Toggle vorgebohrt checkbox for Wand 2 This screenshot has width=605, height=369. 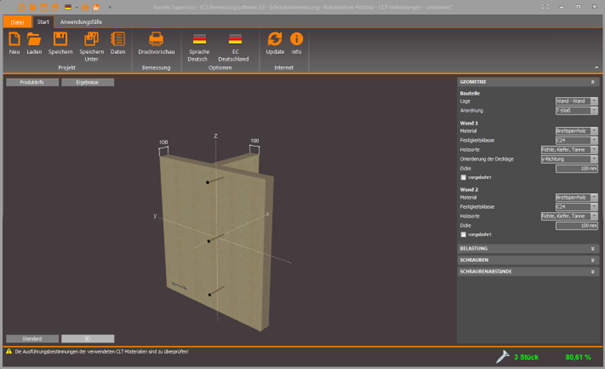click(463, 235)
